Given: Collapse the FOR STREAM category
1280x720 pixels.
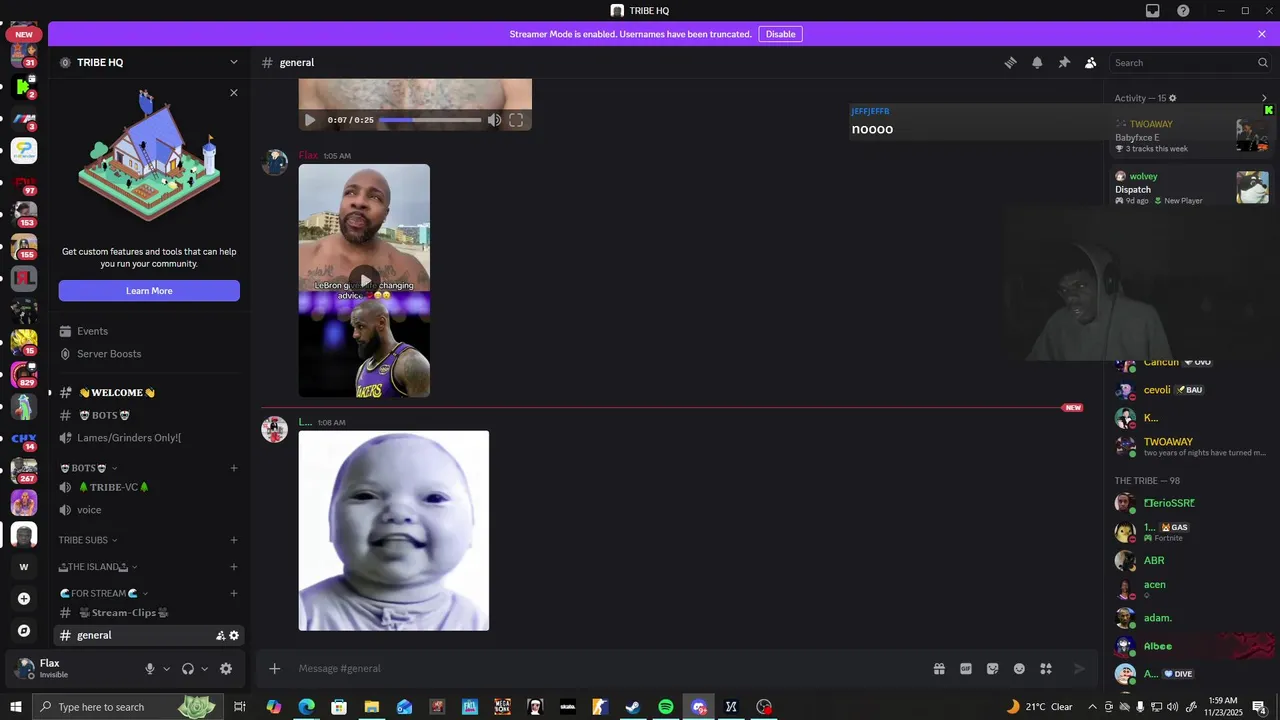Looking at the screenshot, I should coord(104,593).
